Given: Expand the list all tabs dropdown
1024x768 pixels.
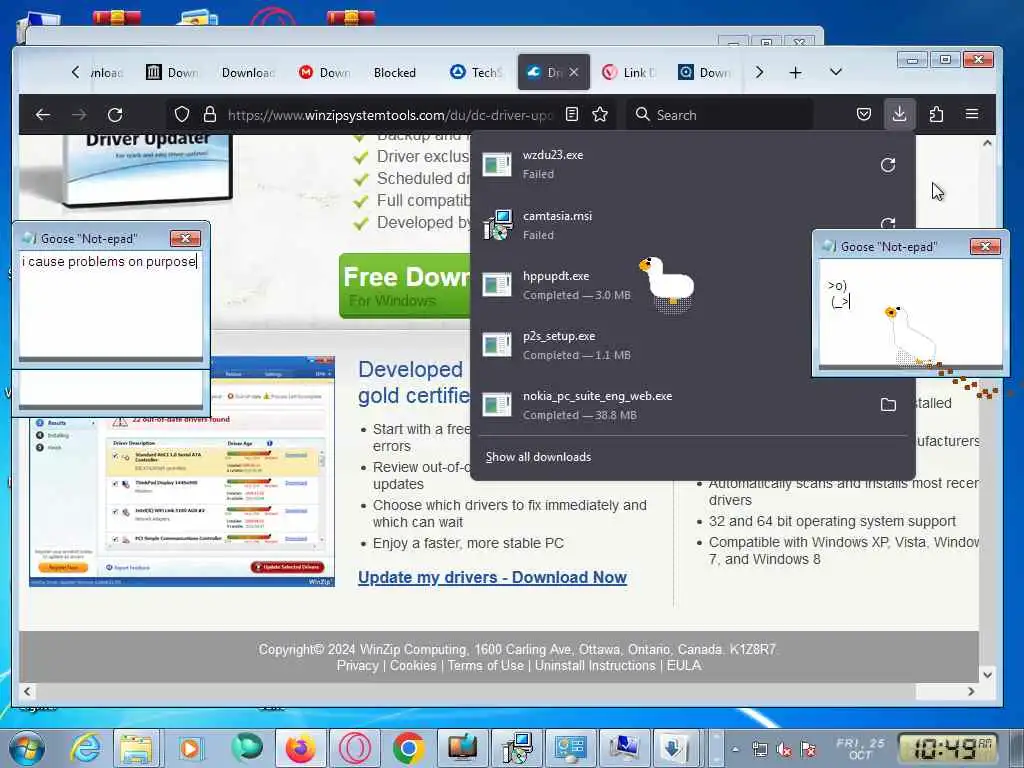Looking at the screenshot, I should point(835,72).
